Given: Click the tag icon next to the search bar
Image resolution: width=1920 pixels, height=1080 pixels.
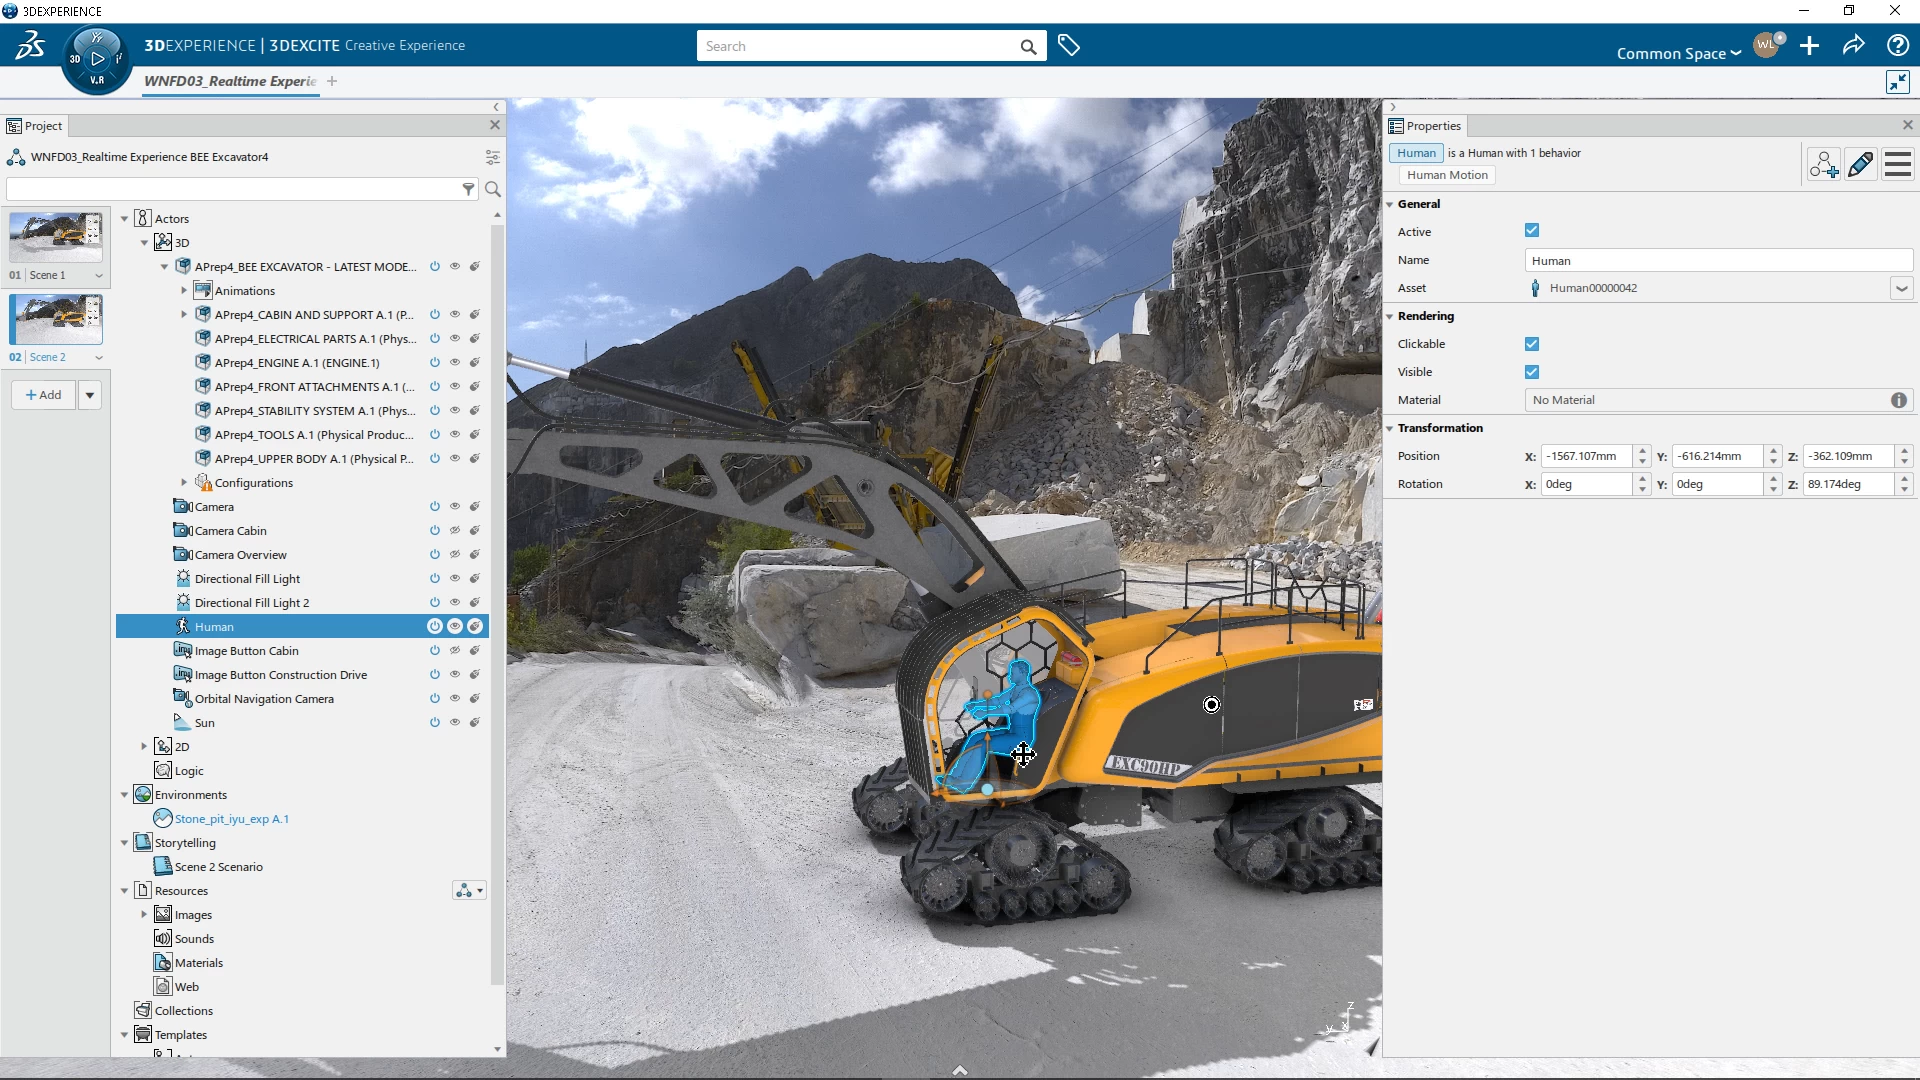Looking at the screenshot, I should pyautogui.click(x=1069, y=45).
